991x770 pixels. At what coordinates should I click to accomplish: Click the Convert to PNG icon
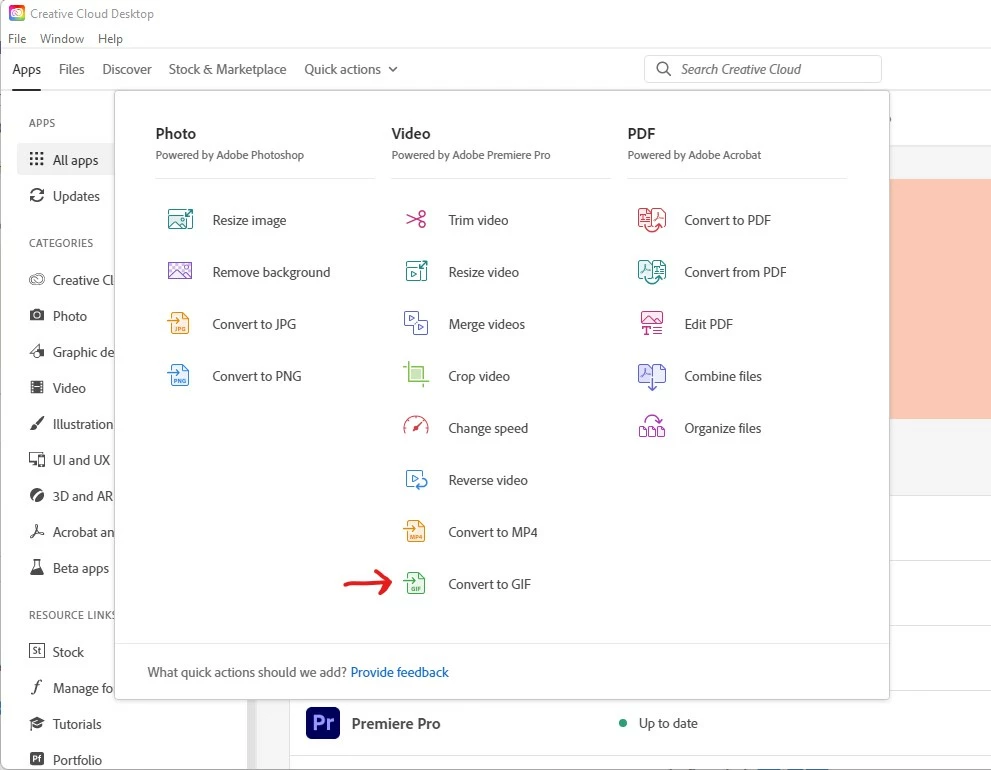pyautogui.click(x=179, y=375)
